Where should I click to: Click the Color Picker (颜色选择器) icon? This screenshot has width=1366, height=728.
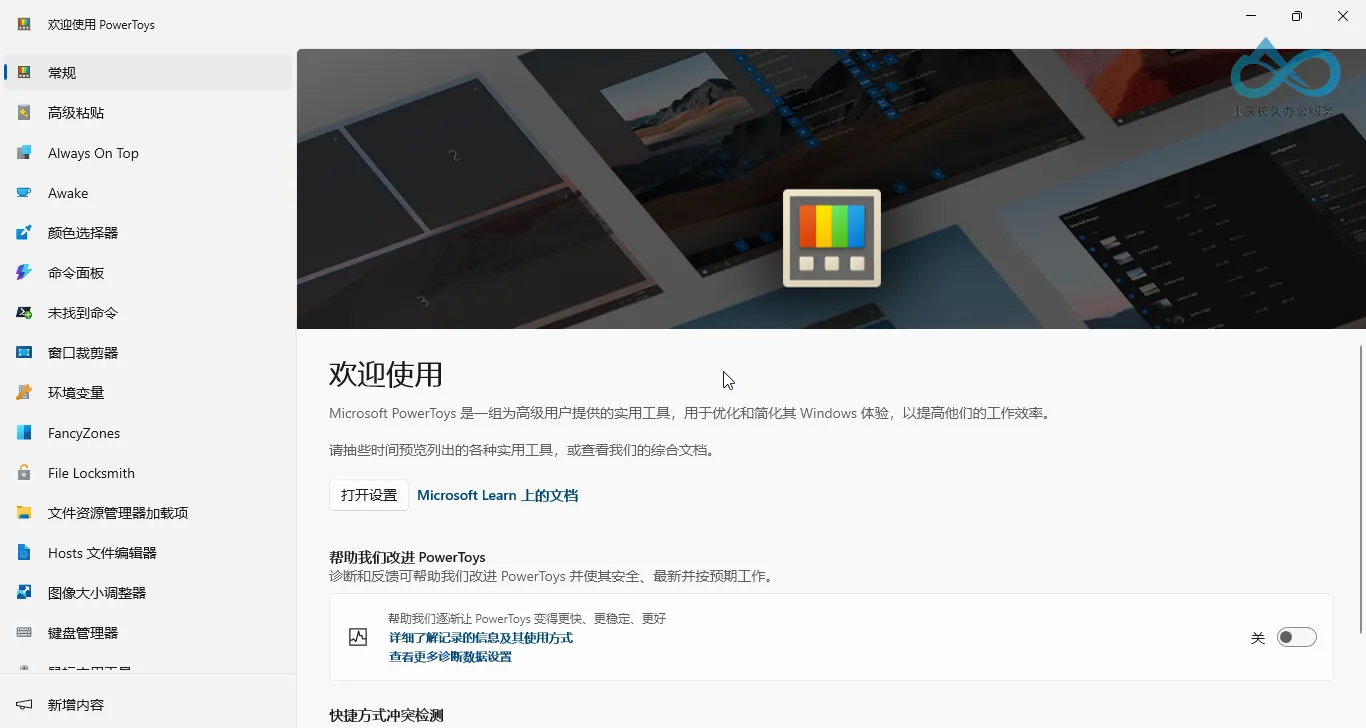click(24, 233)
